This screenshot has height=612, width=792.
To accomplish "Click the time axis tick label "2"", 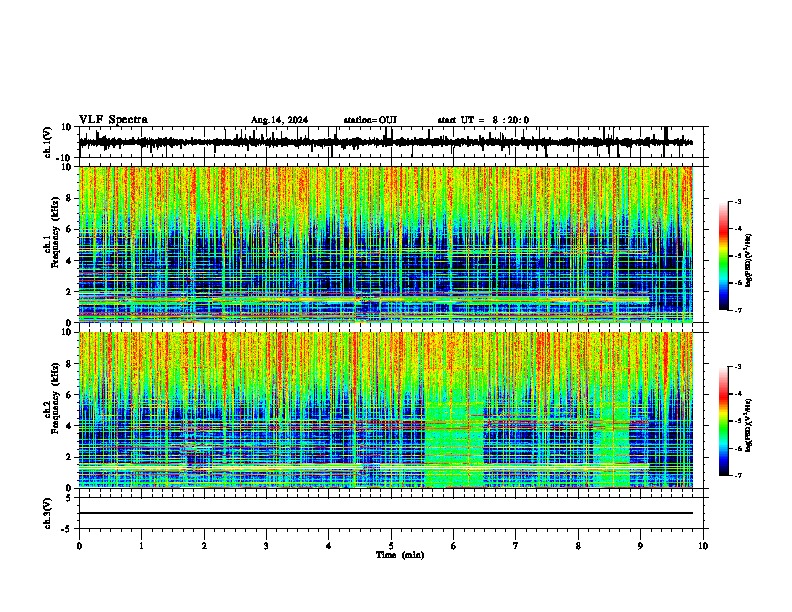I will (x=204, y=546).
